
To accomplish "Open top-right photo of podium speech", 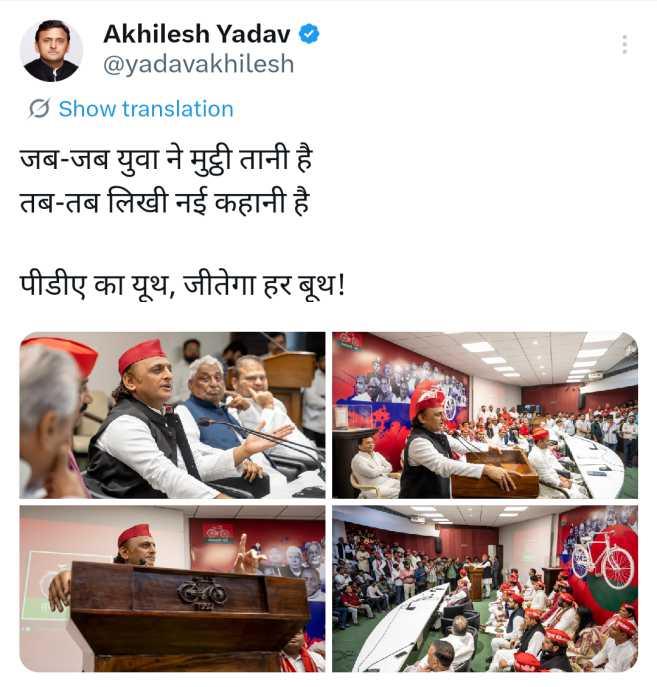I will [485, 415].
